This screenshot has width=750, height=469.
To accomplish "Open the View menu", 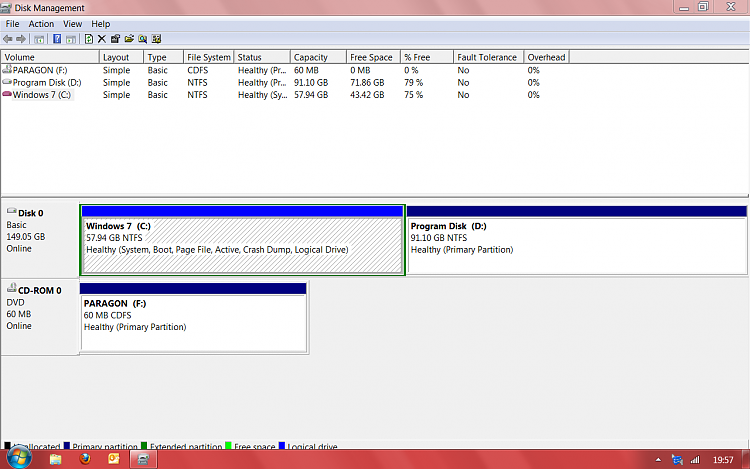I will pyautogui.click(x=72, y=24).
